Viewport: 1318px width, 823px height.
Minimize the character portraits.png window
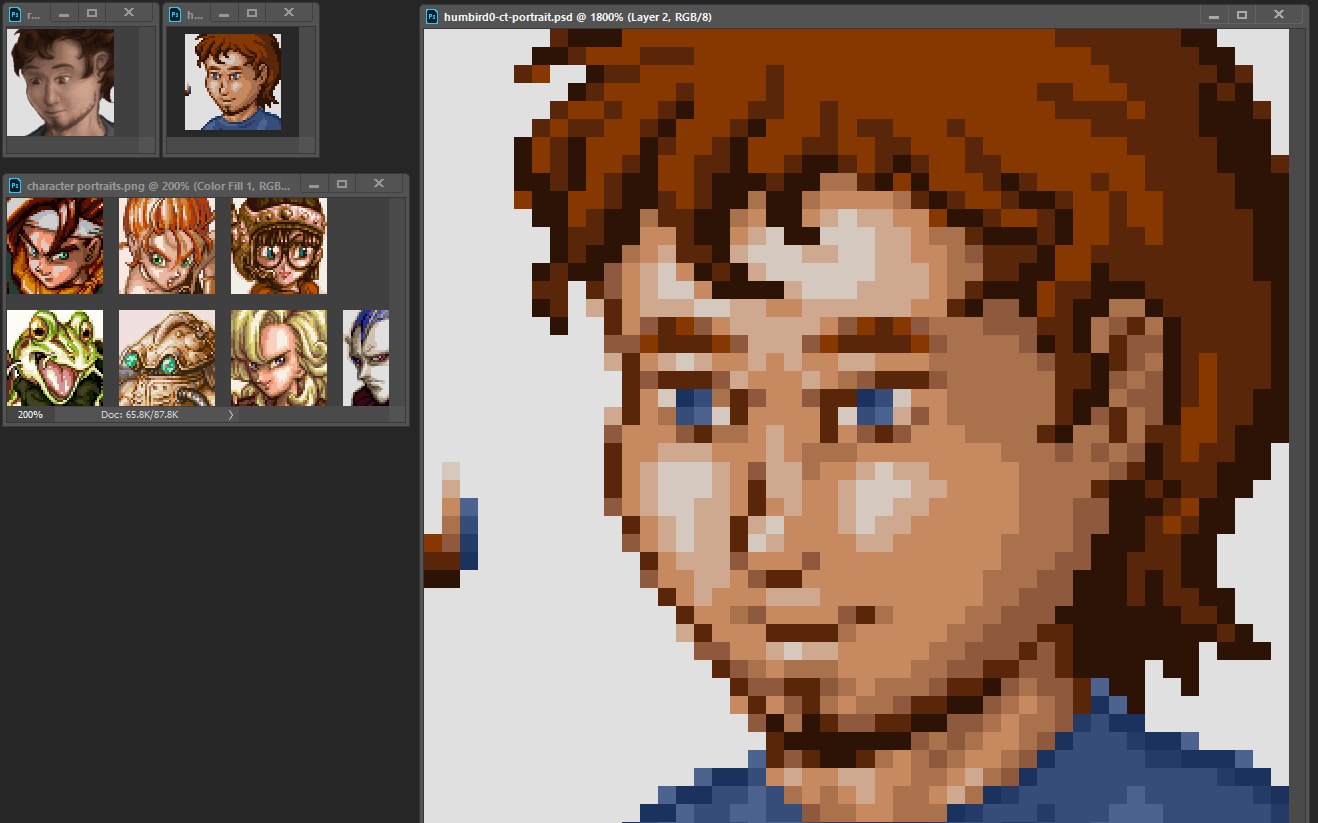click(x=312, y=185)
